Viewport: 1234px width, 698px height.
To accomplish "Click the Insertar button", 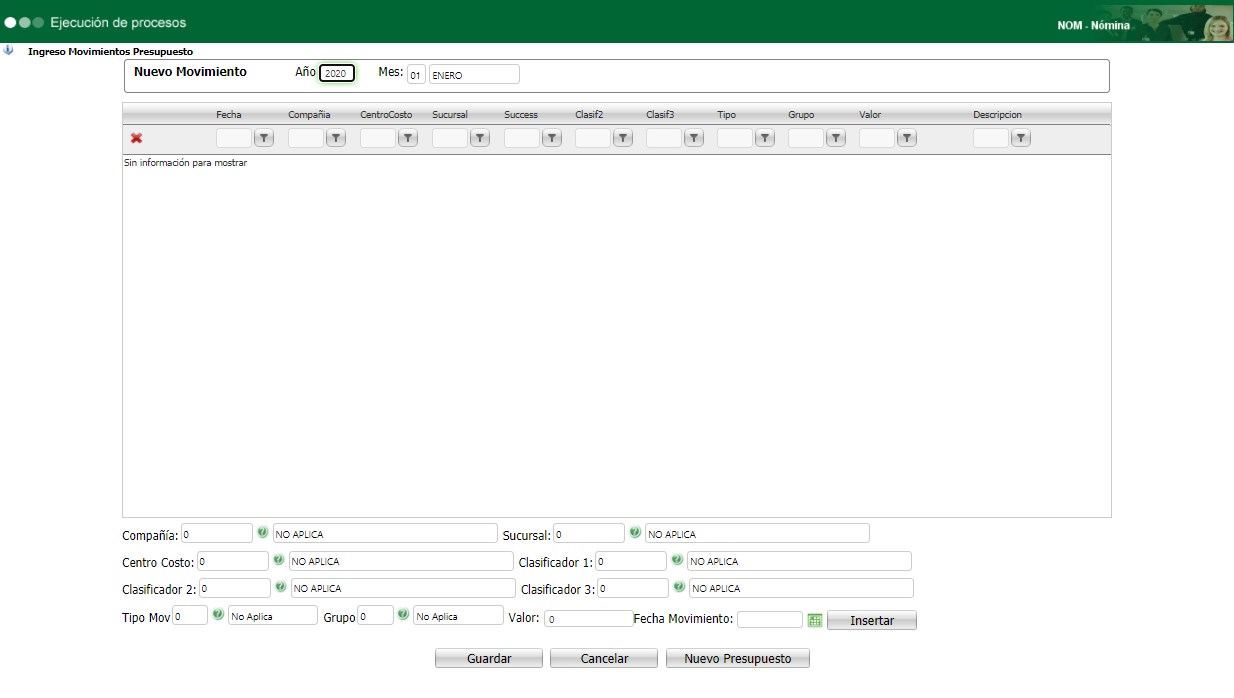I will click(x=872, y=621).
